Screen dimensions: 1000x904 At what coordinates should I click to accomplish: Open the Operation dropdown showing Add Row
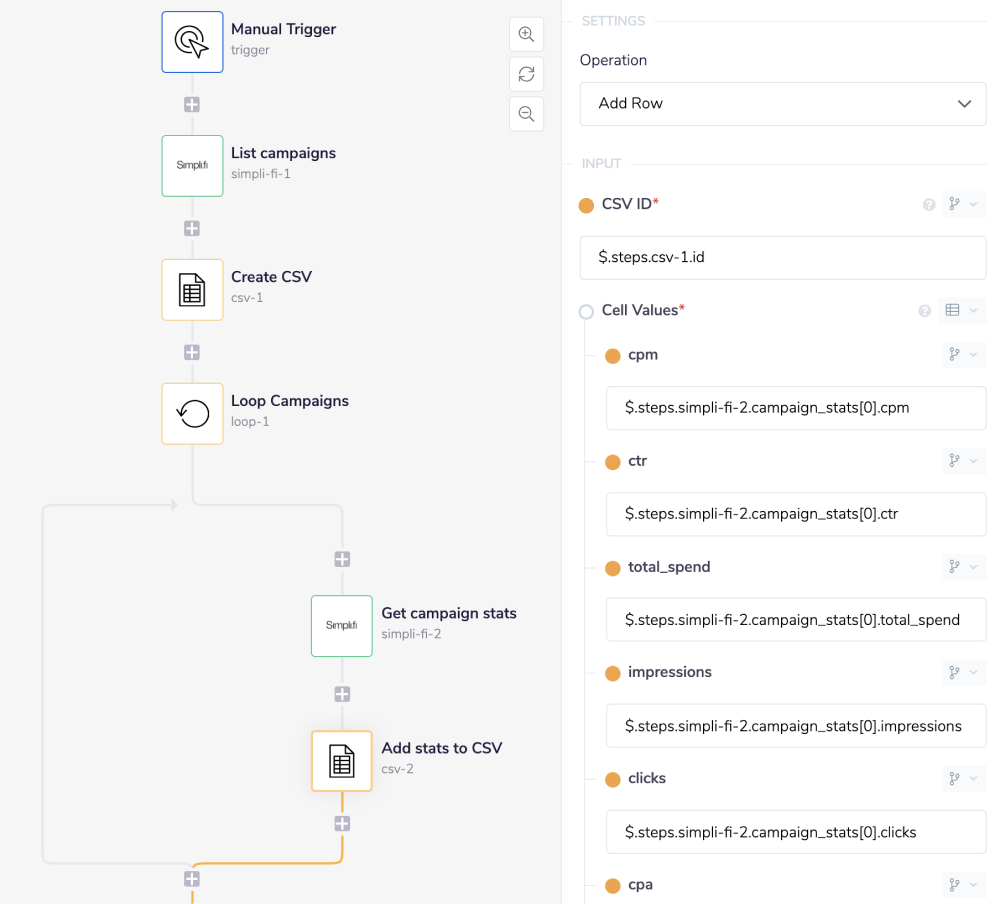tap(783, 104)
